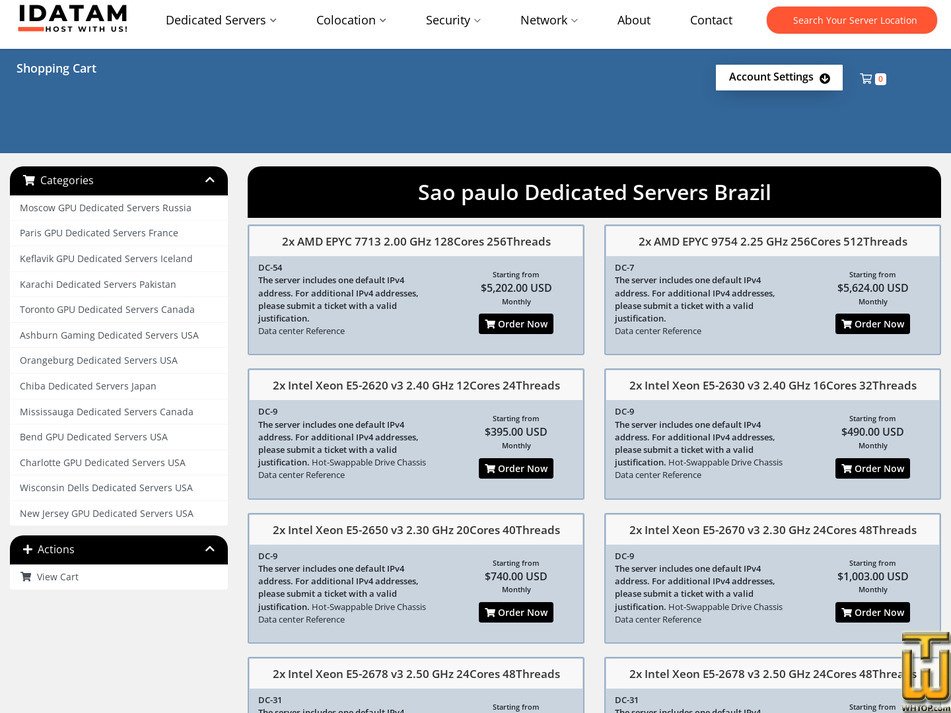Go to the About page
951x713 pixels.
point(634,20)
